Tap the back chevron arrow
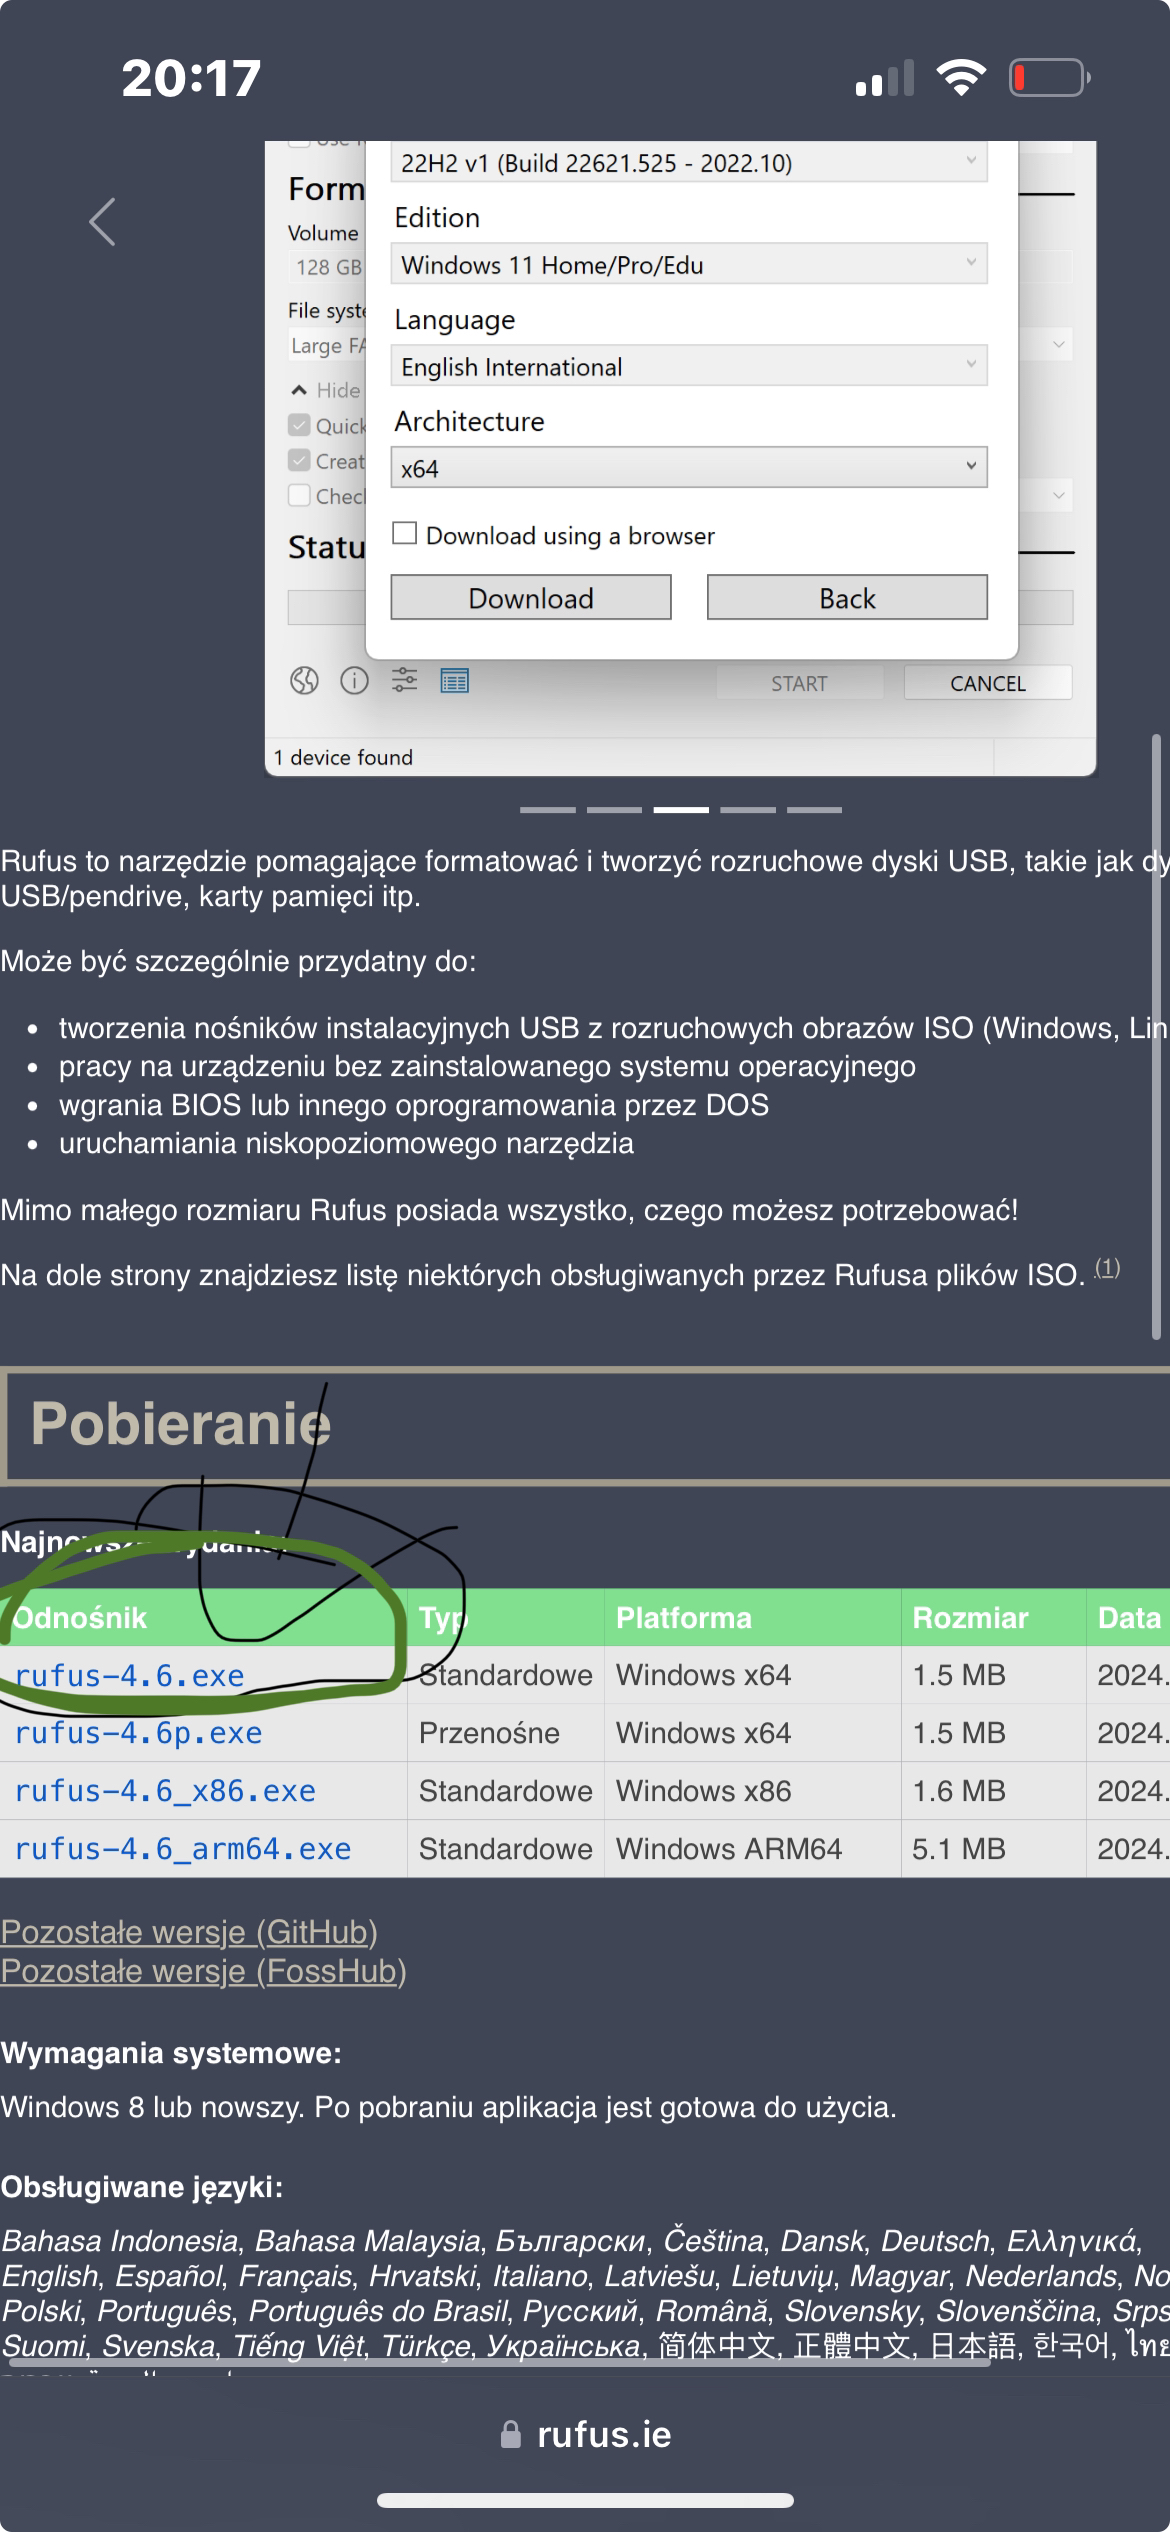The image size is (1170, 2532). [x=102, y=221]
